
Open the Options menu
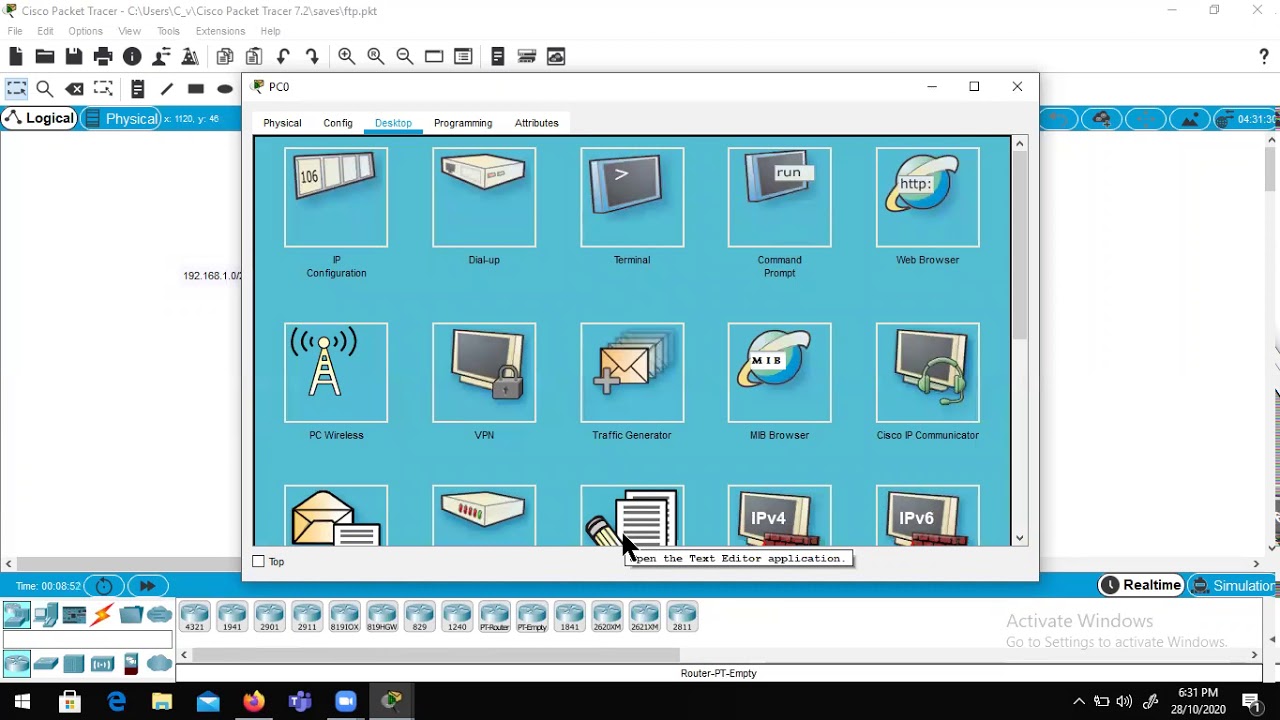click(85, 31)
